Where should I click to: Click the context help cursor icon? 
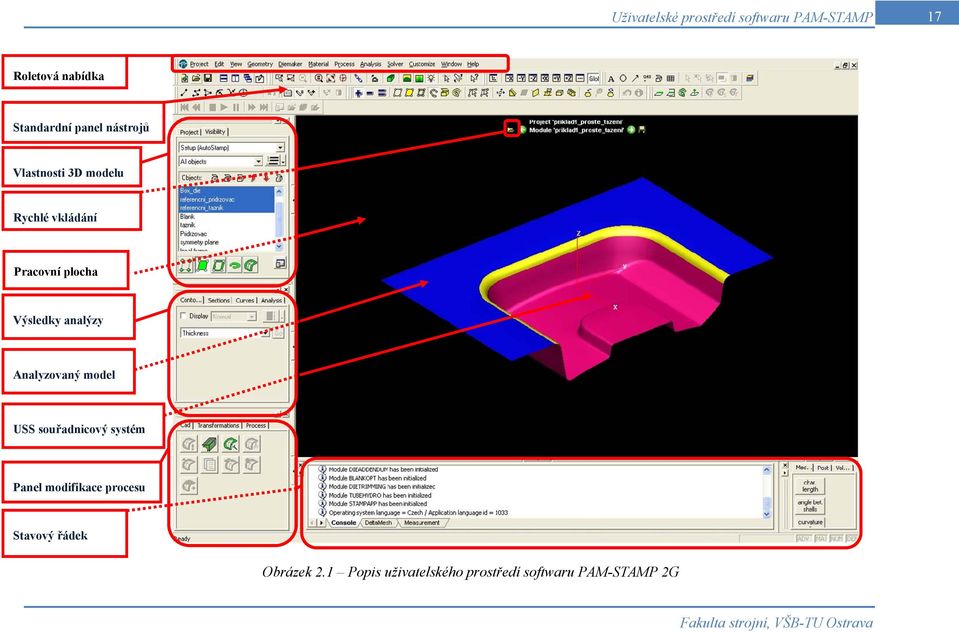click(474, 79)
